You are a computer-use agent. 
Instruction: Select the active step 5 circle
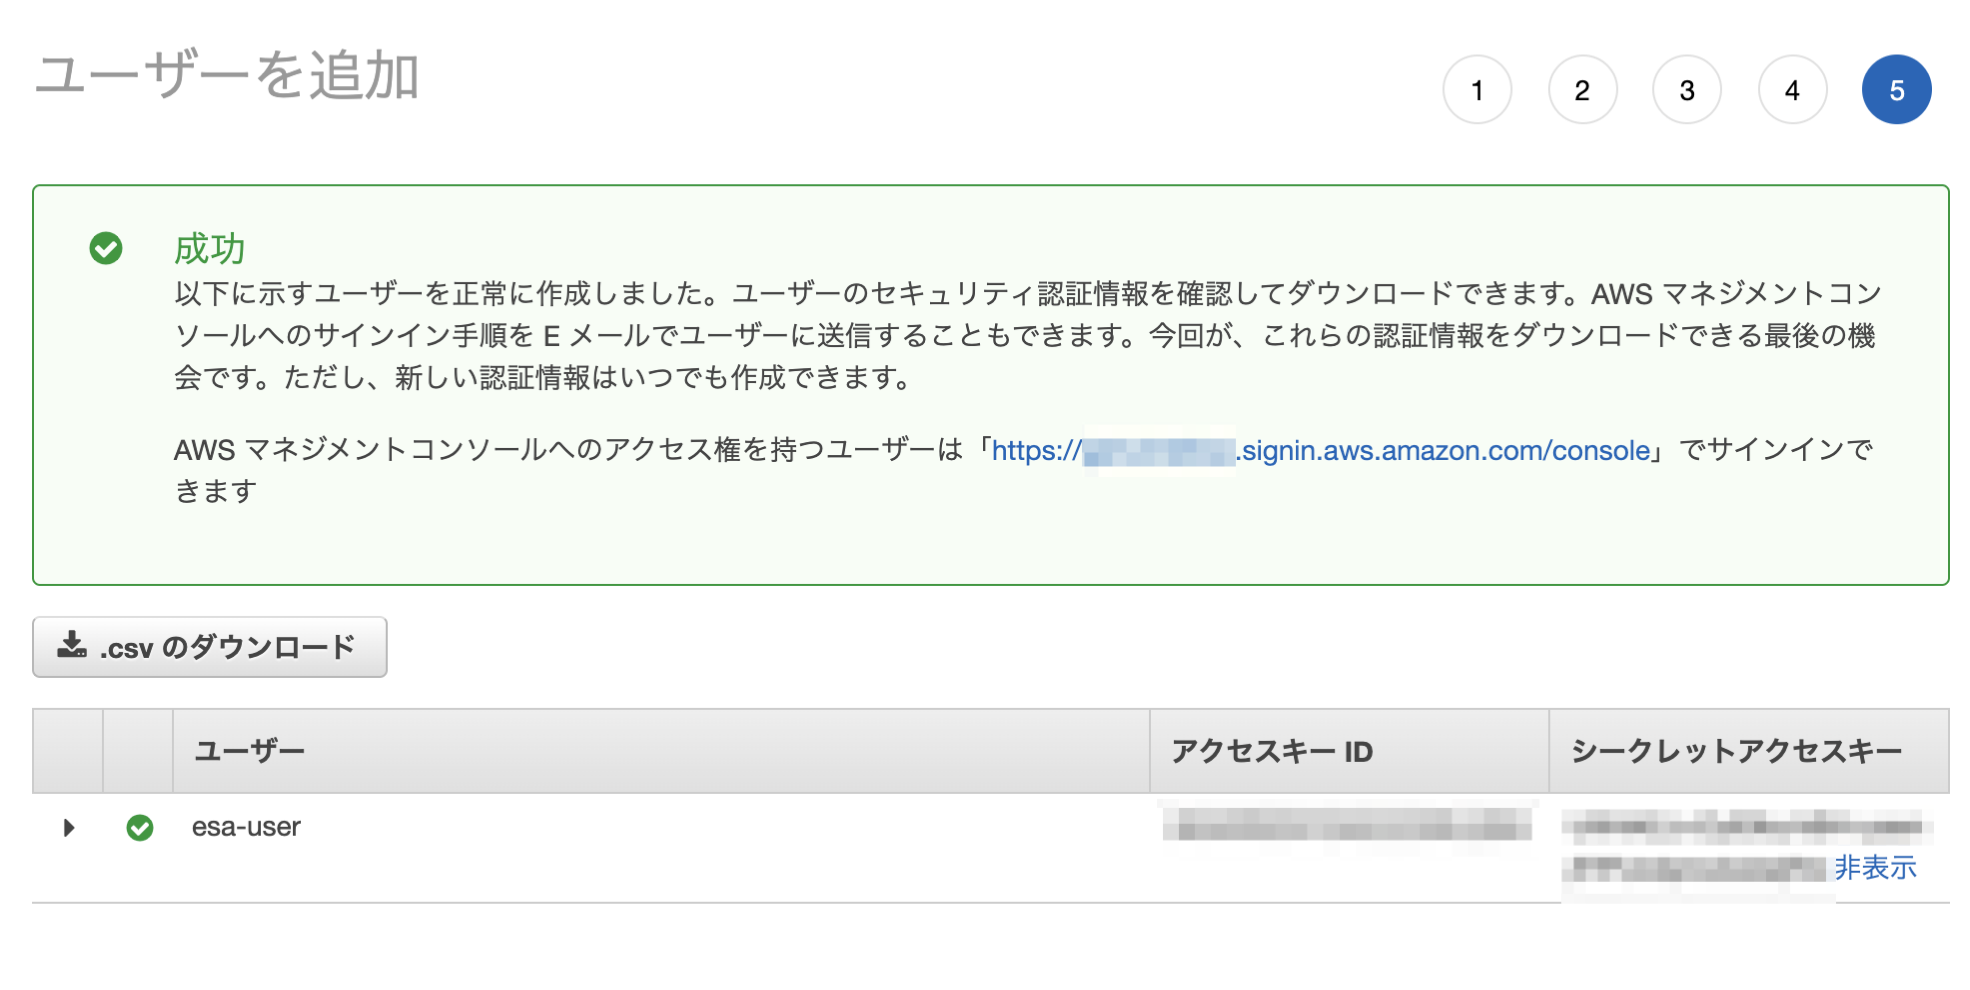pyautogui.click(x=1897, y=90)
